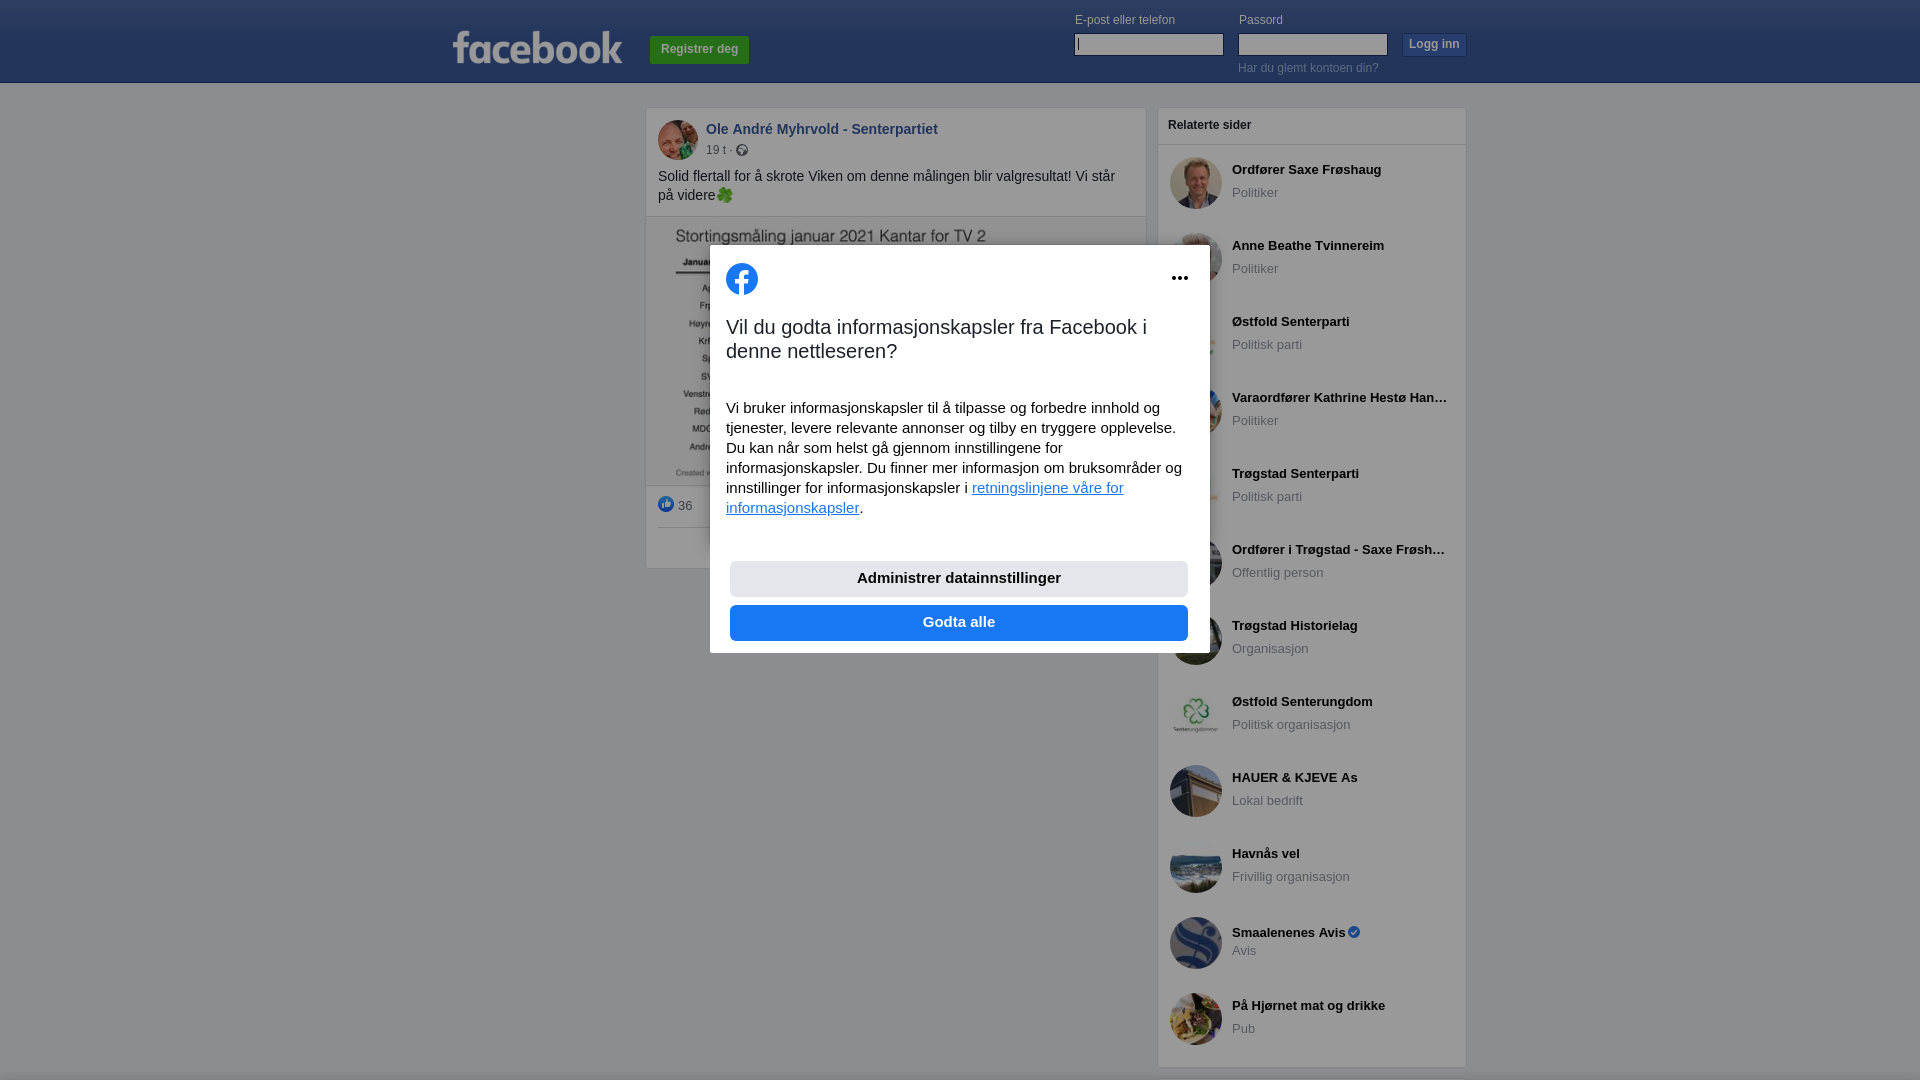Click Godta alle button

point(959,623)
